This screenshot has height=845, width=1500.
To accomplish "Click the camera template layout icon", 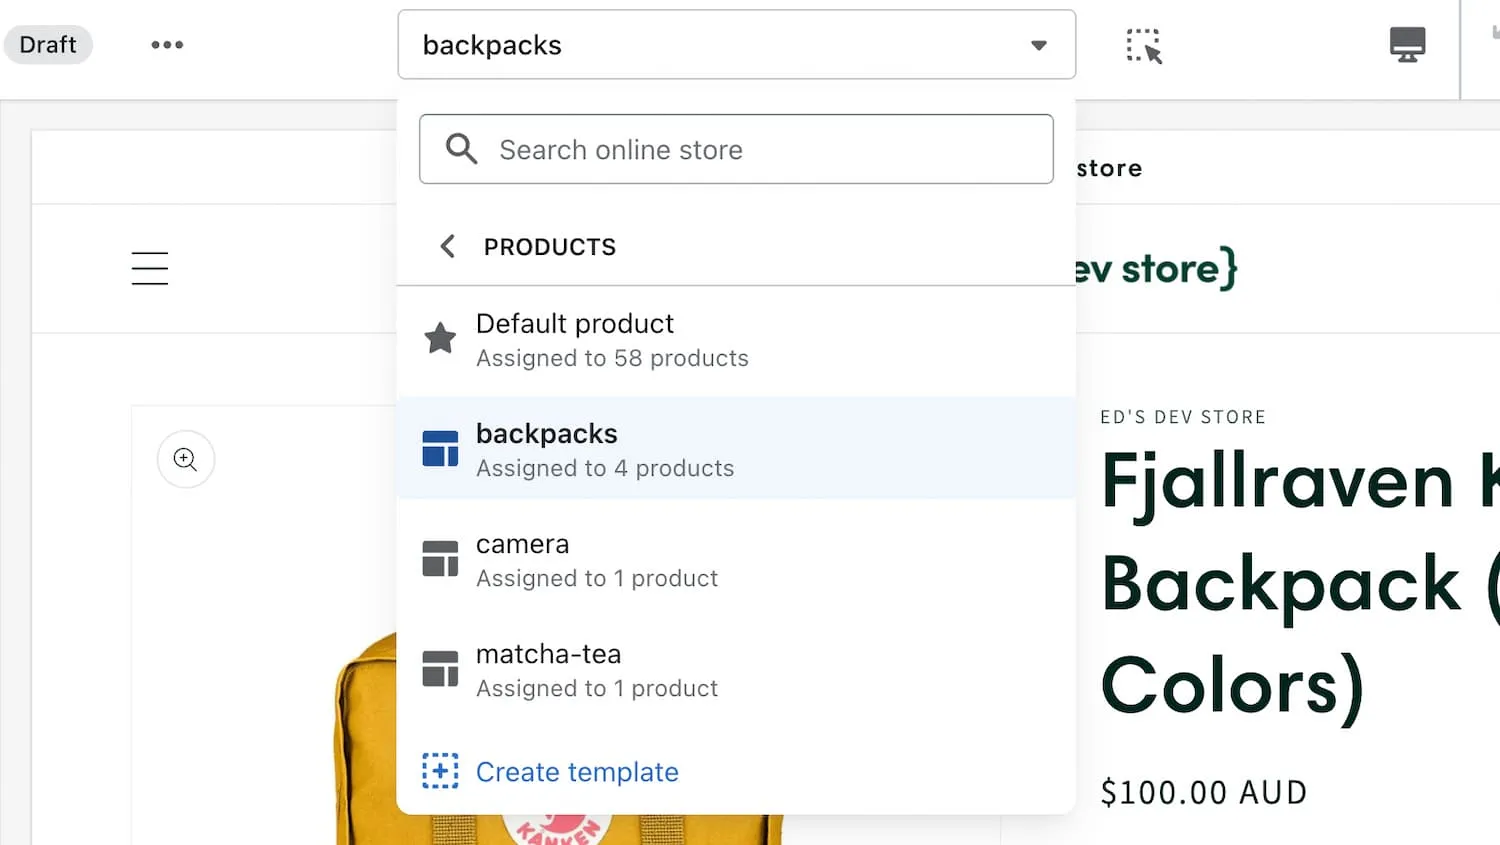I will point(440,558).
